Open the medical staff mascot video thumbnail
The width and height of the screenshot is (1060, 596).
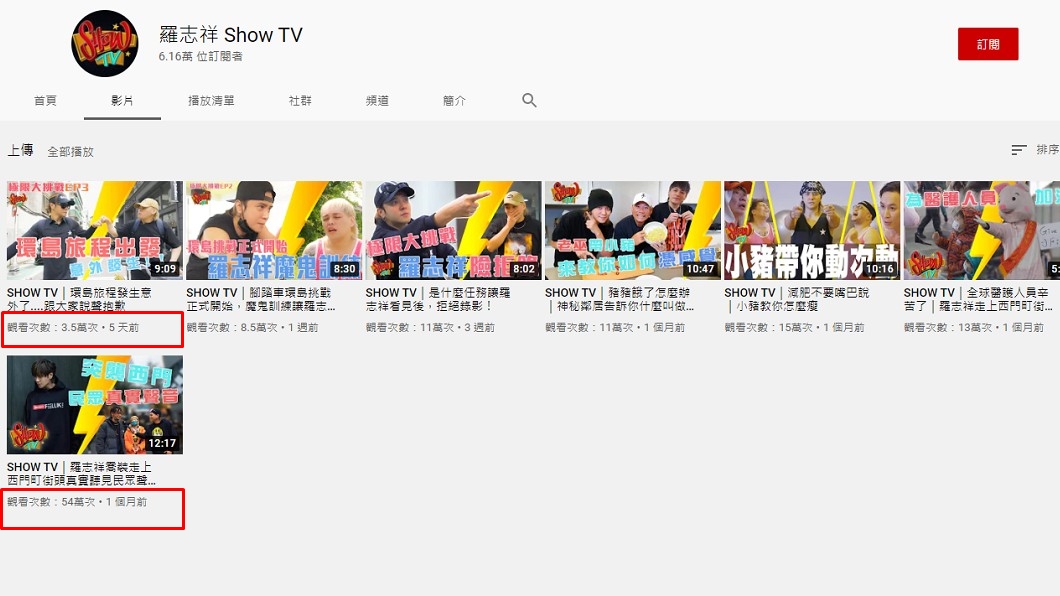click(982, 230)
